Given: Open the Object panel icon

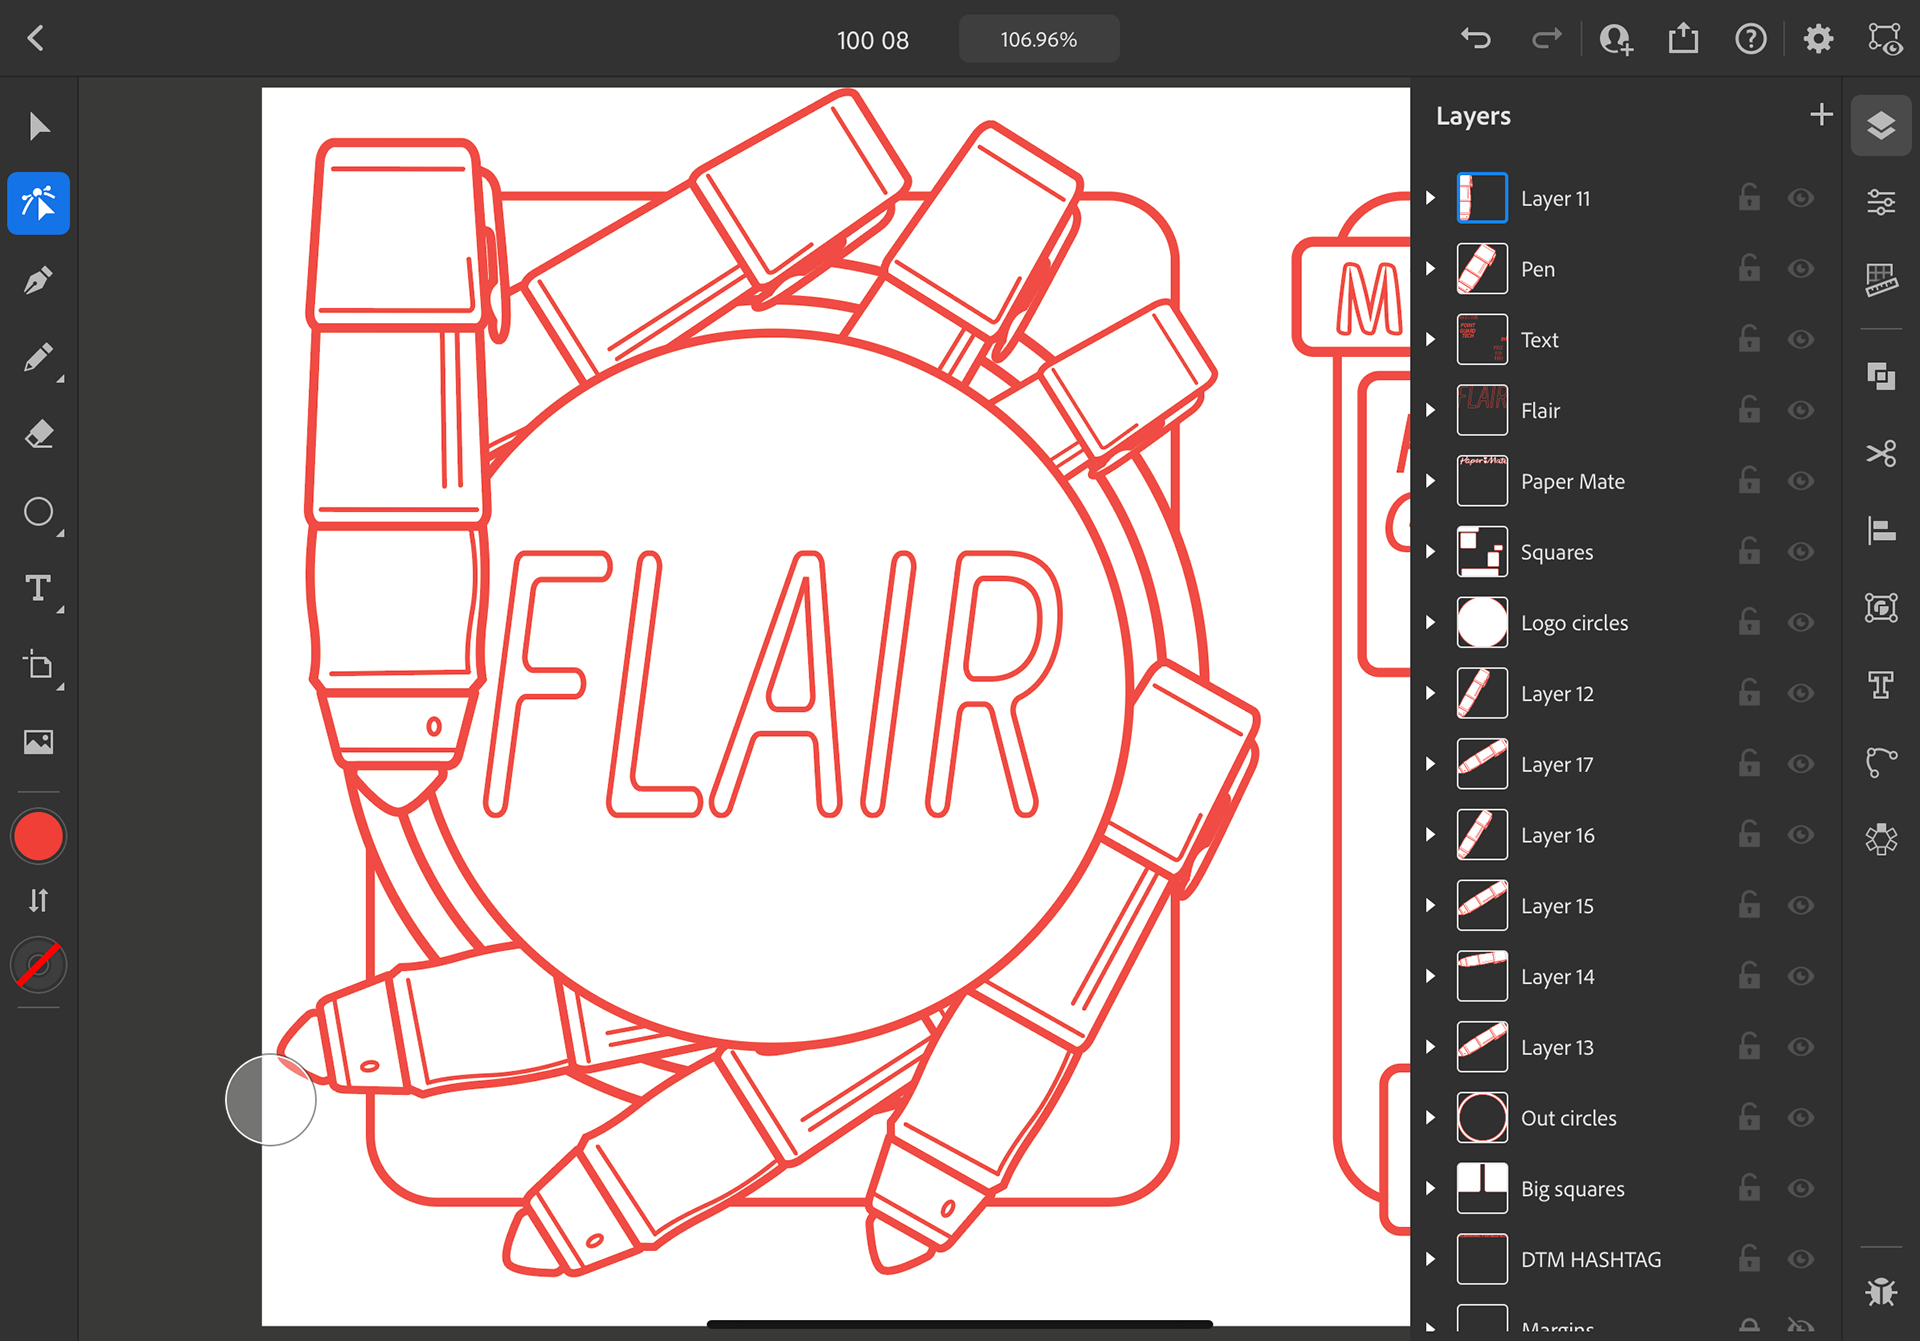Looking at the screenshot, I should point(1881,607).
